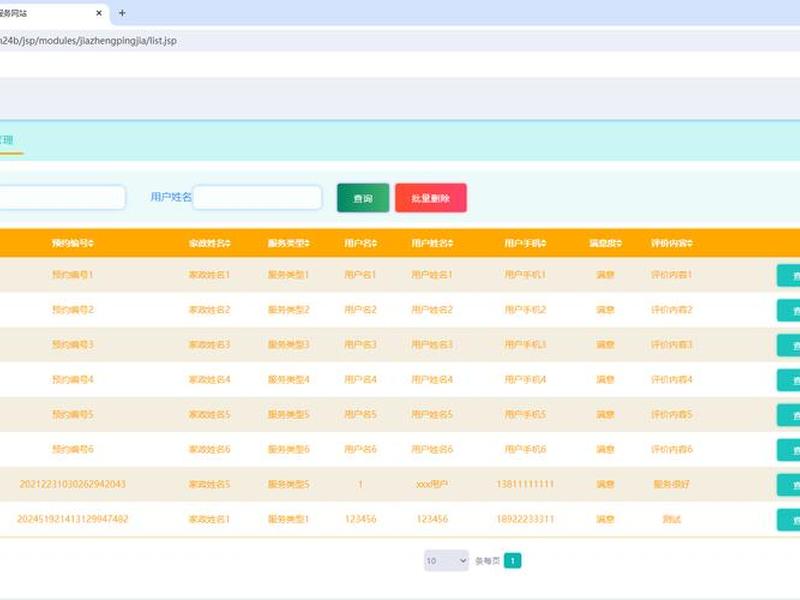Click the red 批量删除 button
The width and height of the screenshot is (800, 600).
pyautogui.click(x=431, y=198)
